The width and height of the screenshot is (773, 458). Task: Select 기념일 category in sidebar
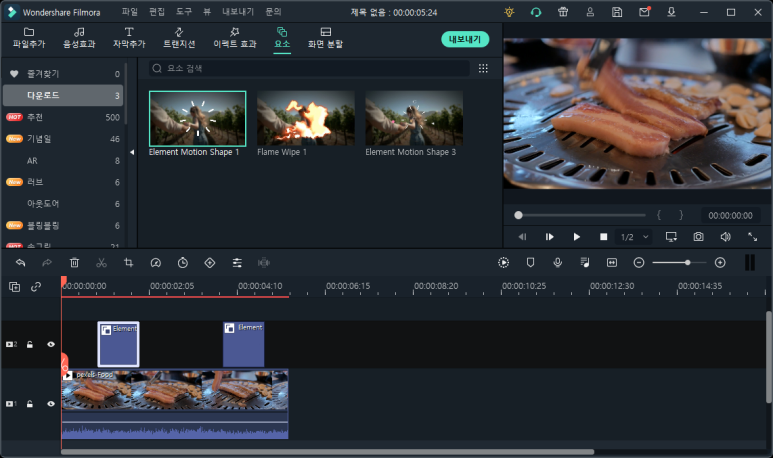[x=63, y=139]
